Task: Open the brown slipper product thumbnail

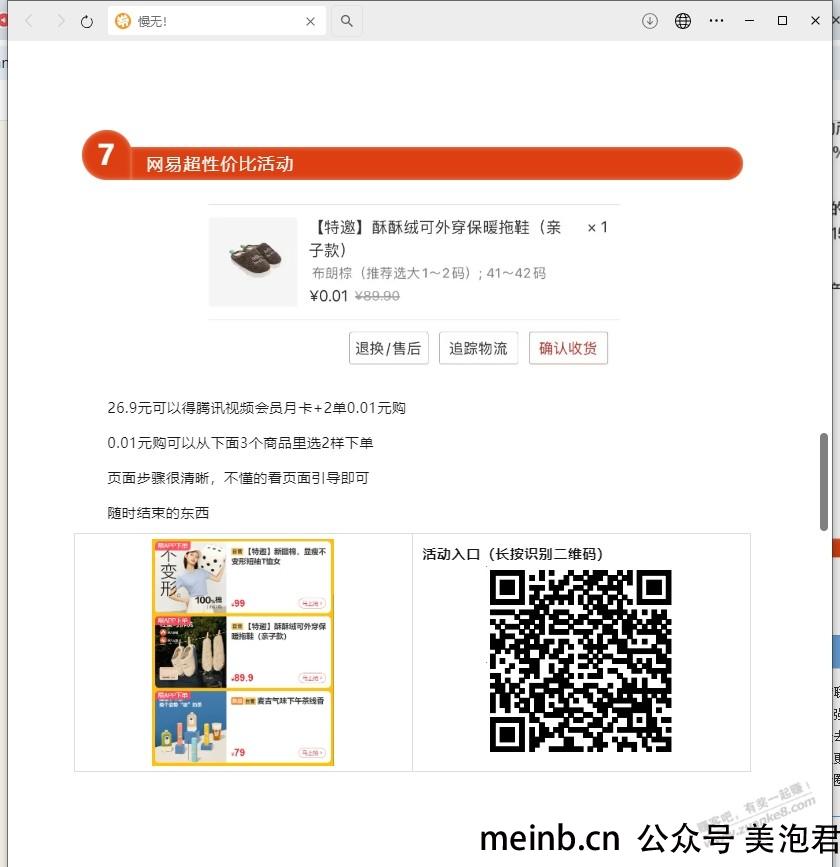Action: click(253, 262)
